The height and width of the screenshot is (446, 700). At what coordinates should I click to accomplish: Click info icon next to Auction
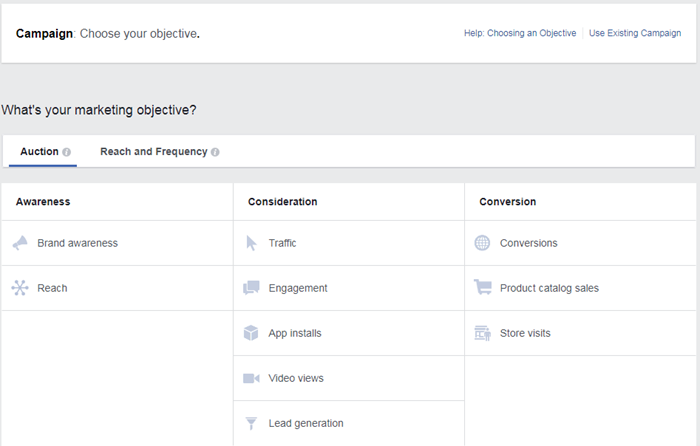click(x=67, y=152)
